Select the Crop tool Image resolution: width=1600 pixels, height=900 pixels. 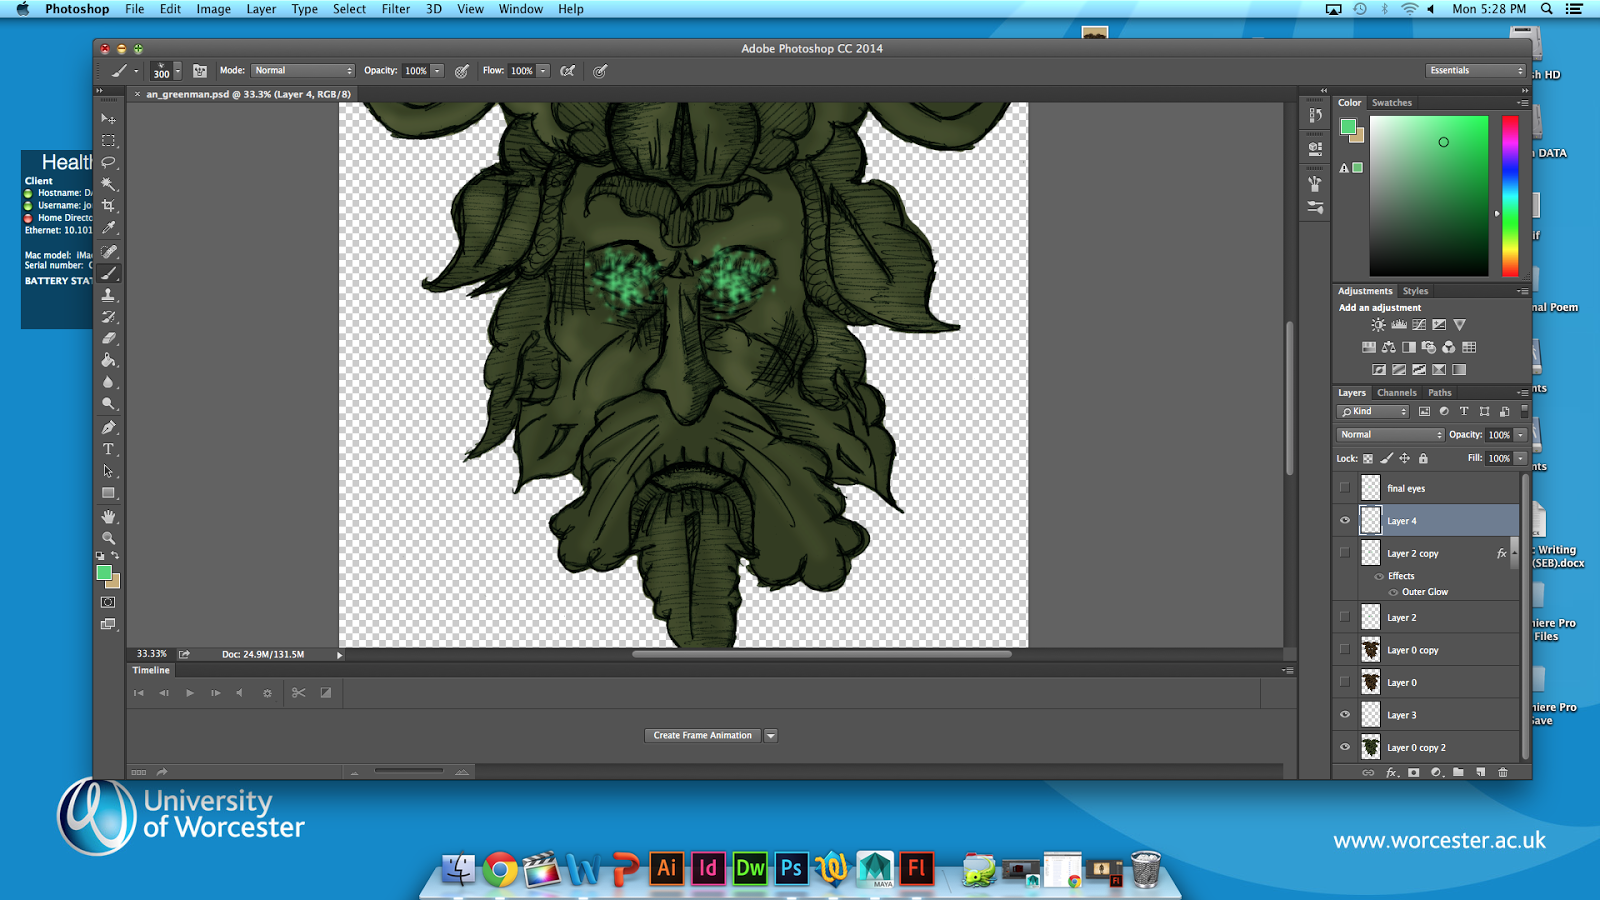[x=108, y=206]
